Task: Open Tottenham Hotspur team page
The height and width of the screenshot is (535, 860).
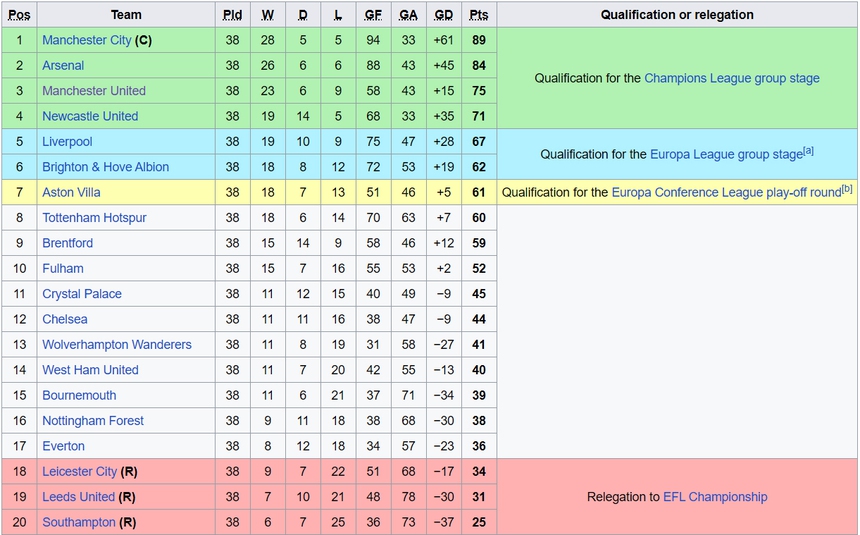Action: pyautogui.click(x=94, y=217)
